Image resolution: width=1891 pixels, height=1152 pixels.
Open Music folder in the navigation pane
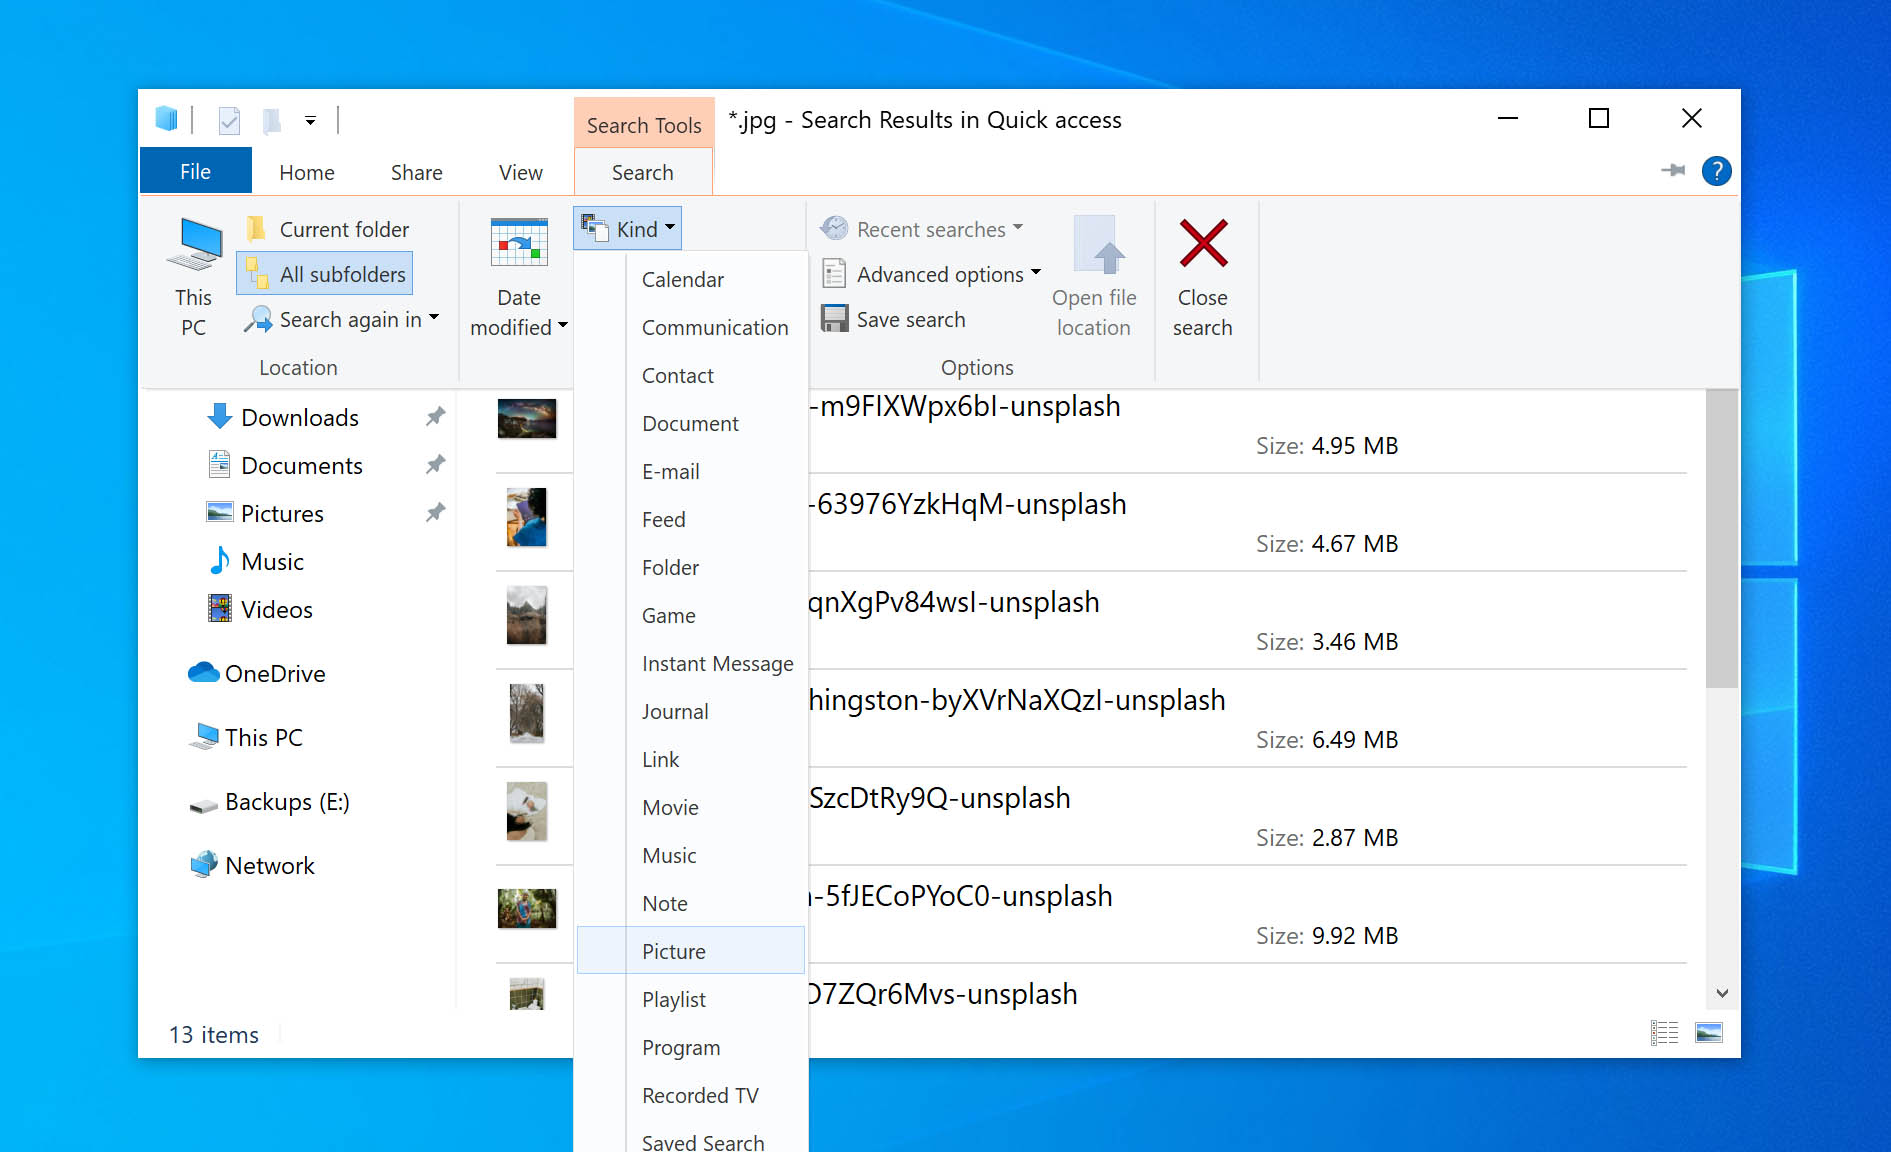click(x=255, y=562)
